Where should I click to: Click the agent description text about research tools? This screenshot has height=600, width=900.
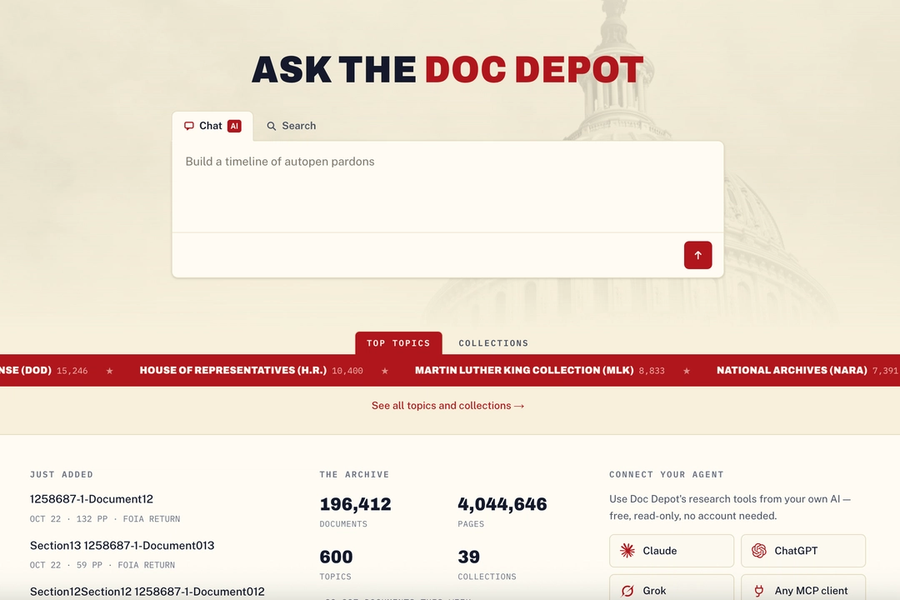pyautogui.click(x=730, y=508)
